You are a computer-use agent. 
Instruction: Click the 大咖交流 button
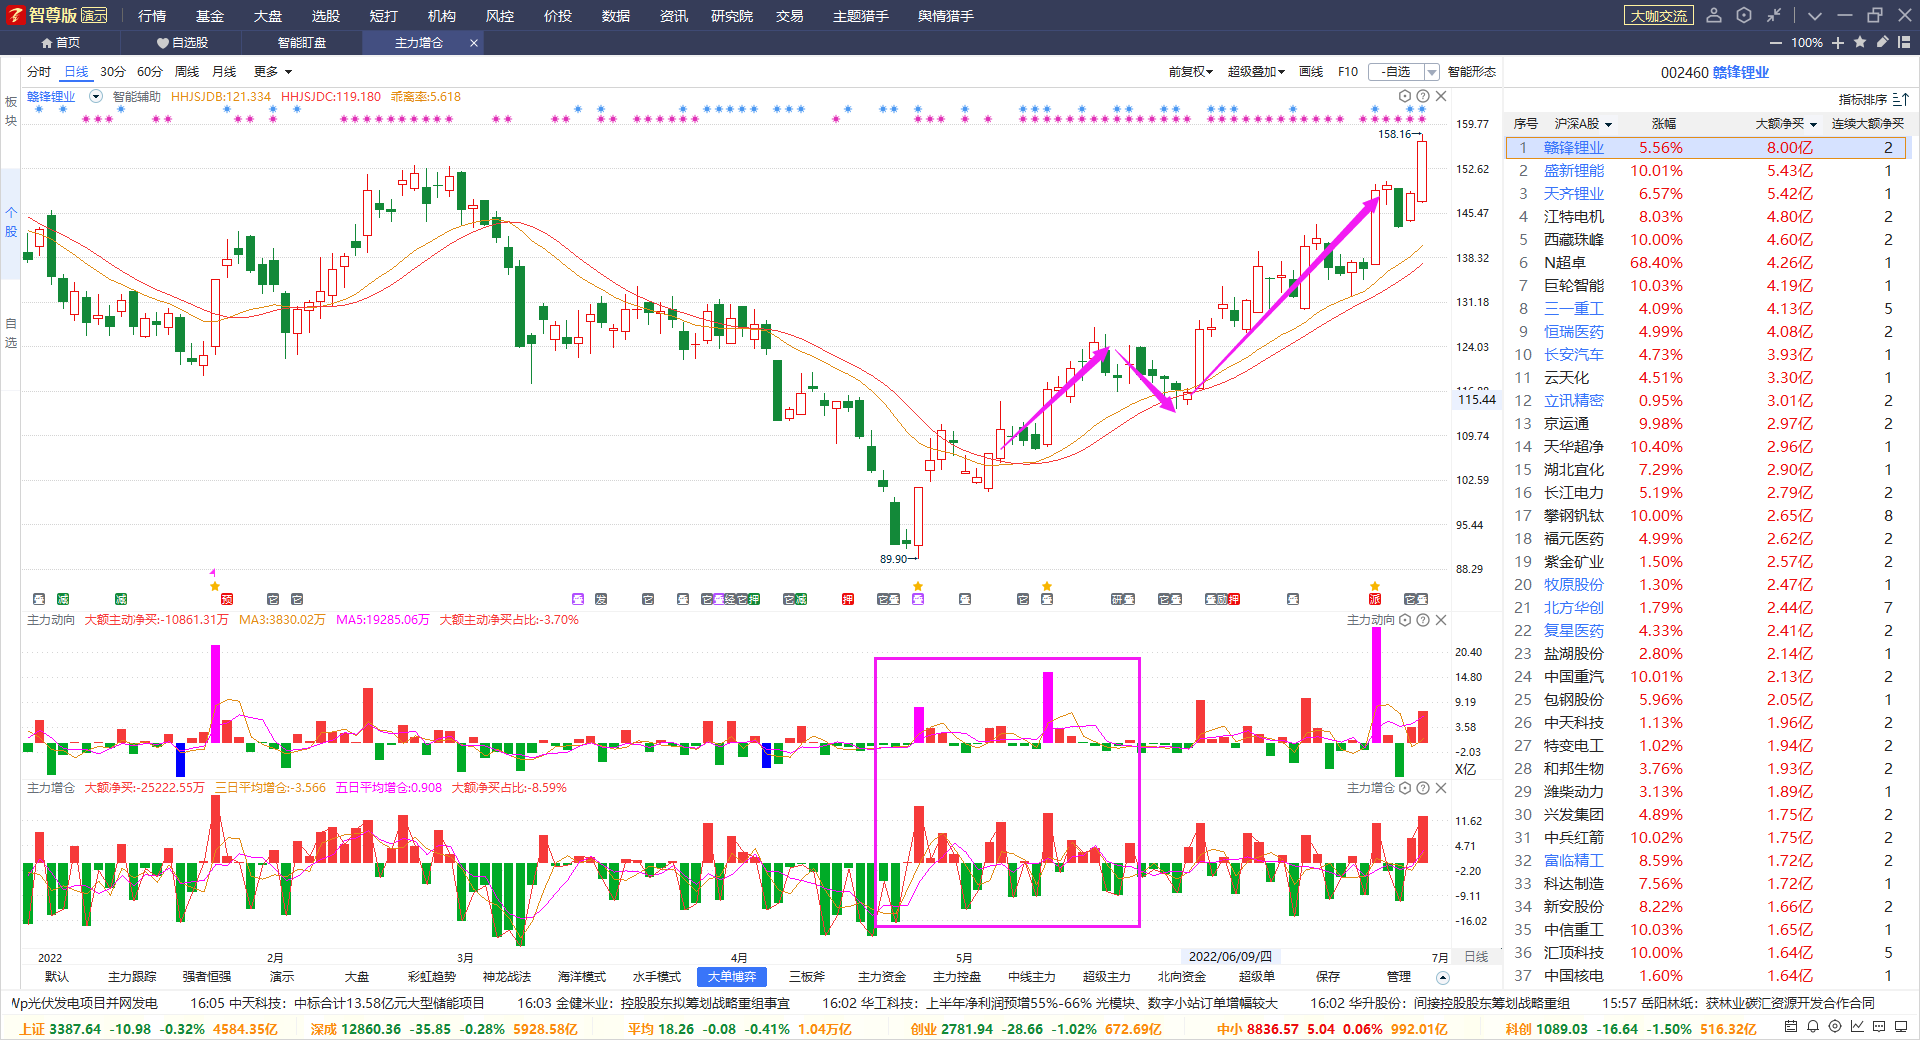1659,16
